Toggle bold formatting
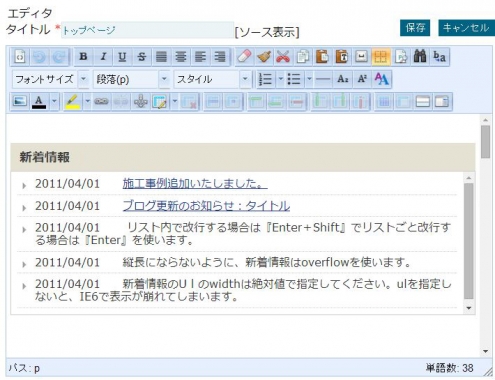The height and width of the screenshot is (380, 495). pyautogui.click(x=83, y=57)
